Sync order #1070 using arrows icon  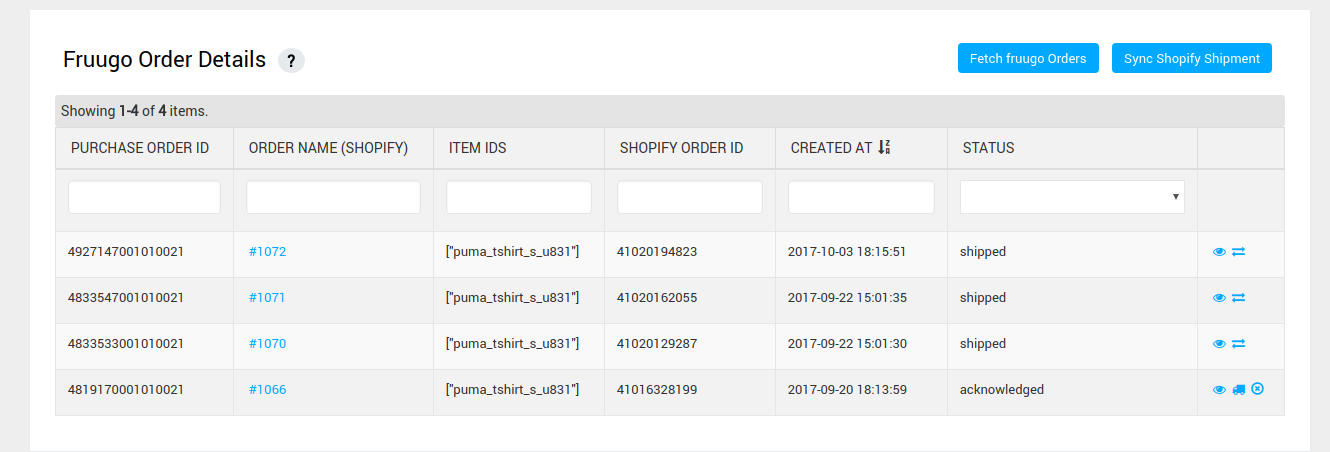click(1238, 344)
